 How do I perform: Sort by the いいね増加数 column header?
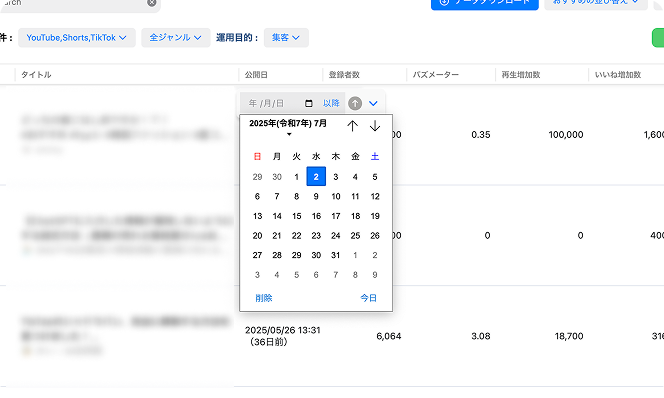(x=618, y=75)
